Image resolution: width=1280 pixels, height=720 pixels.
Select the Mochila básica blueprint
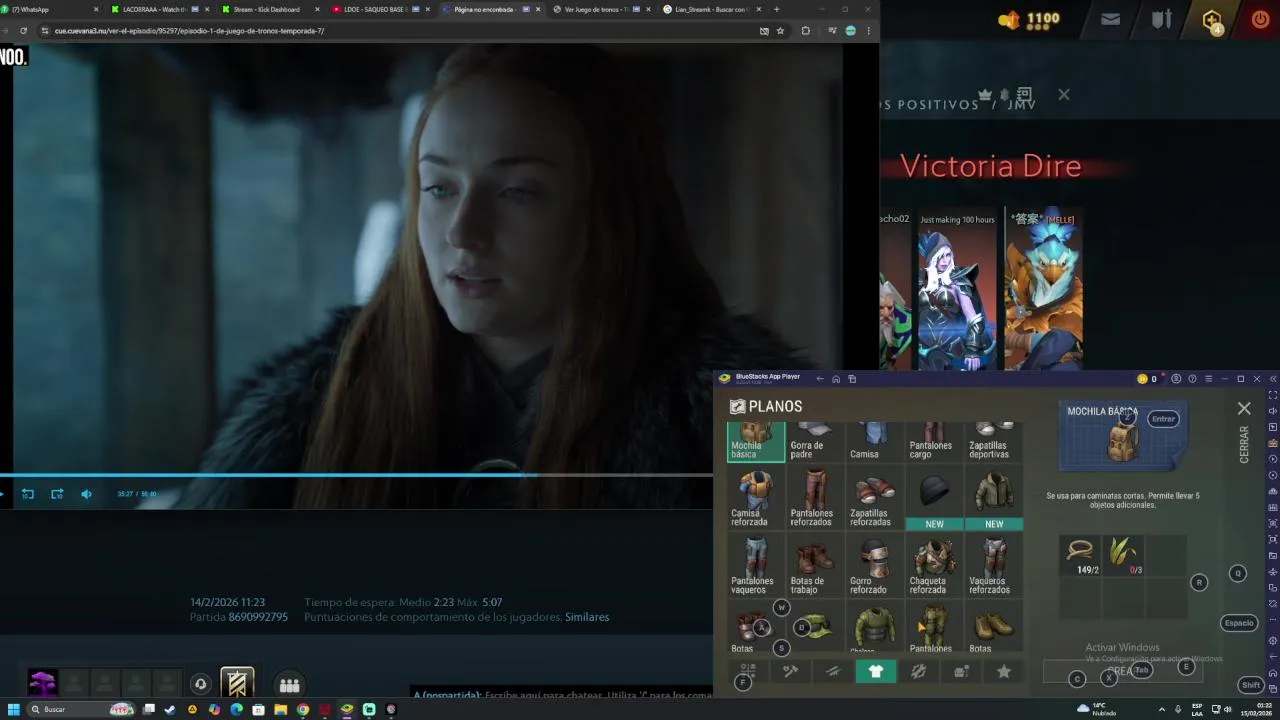tap(755, 441)
